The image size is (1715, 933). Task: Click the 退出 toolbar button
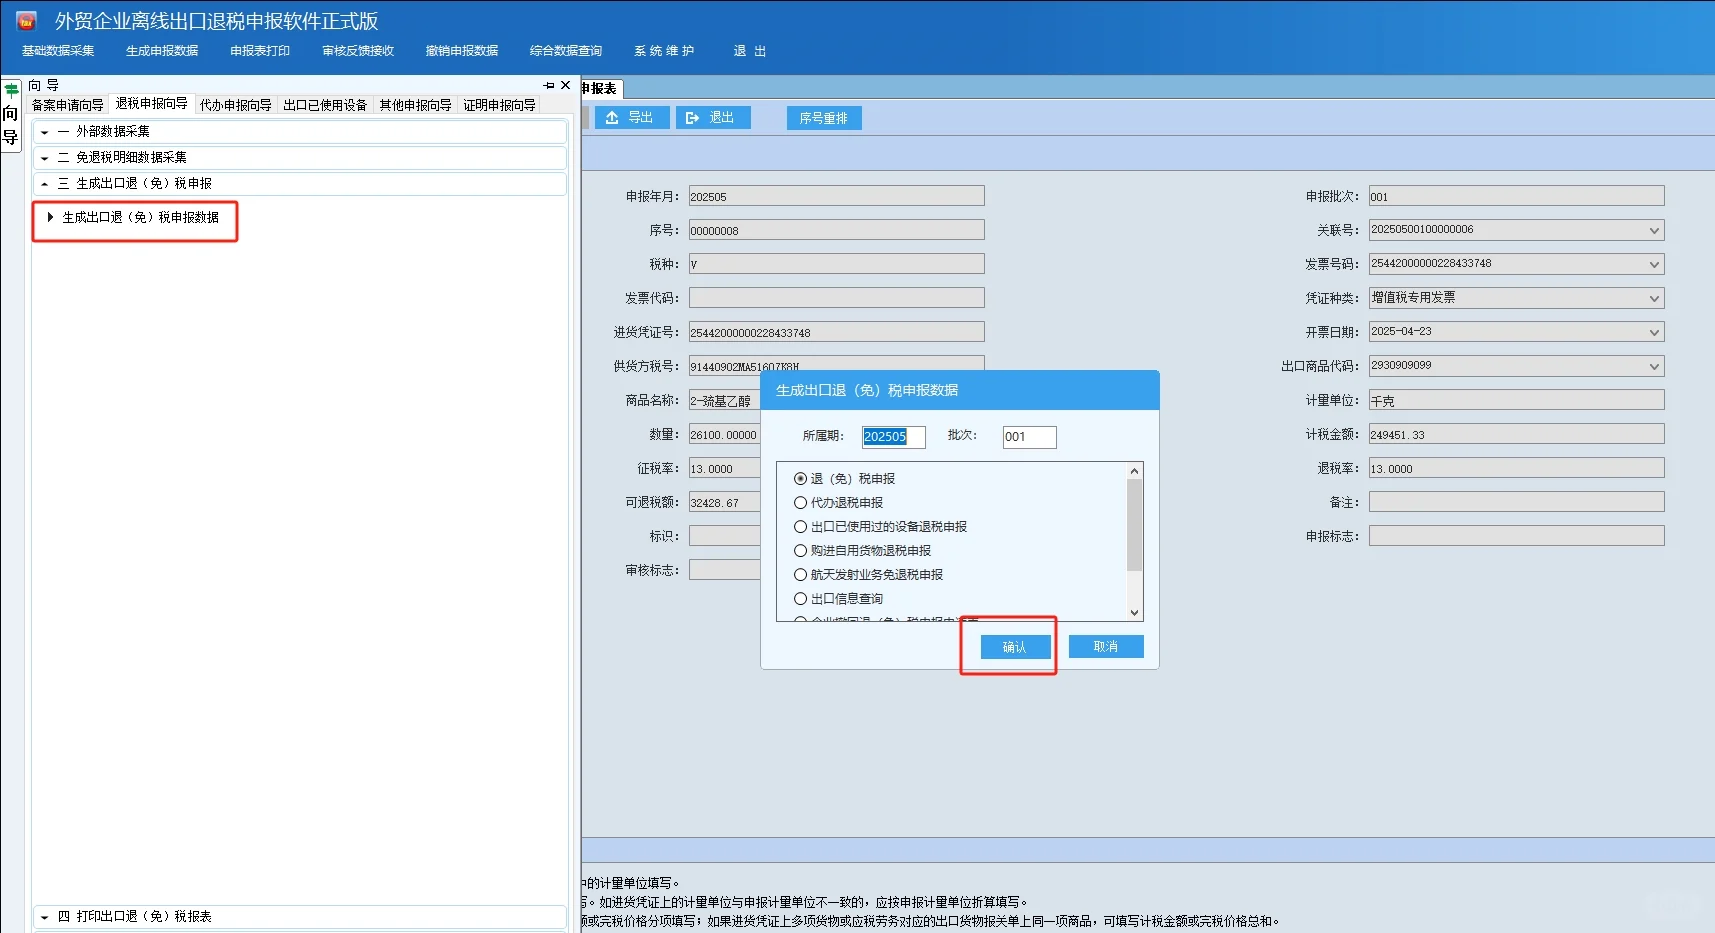coord(713,118)
